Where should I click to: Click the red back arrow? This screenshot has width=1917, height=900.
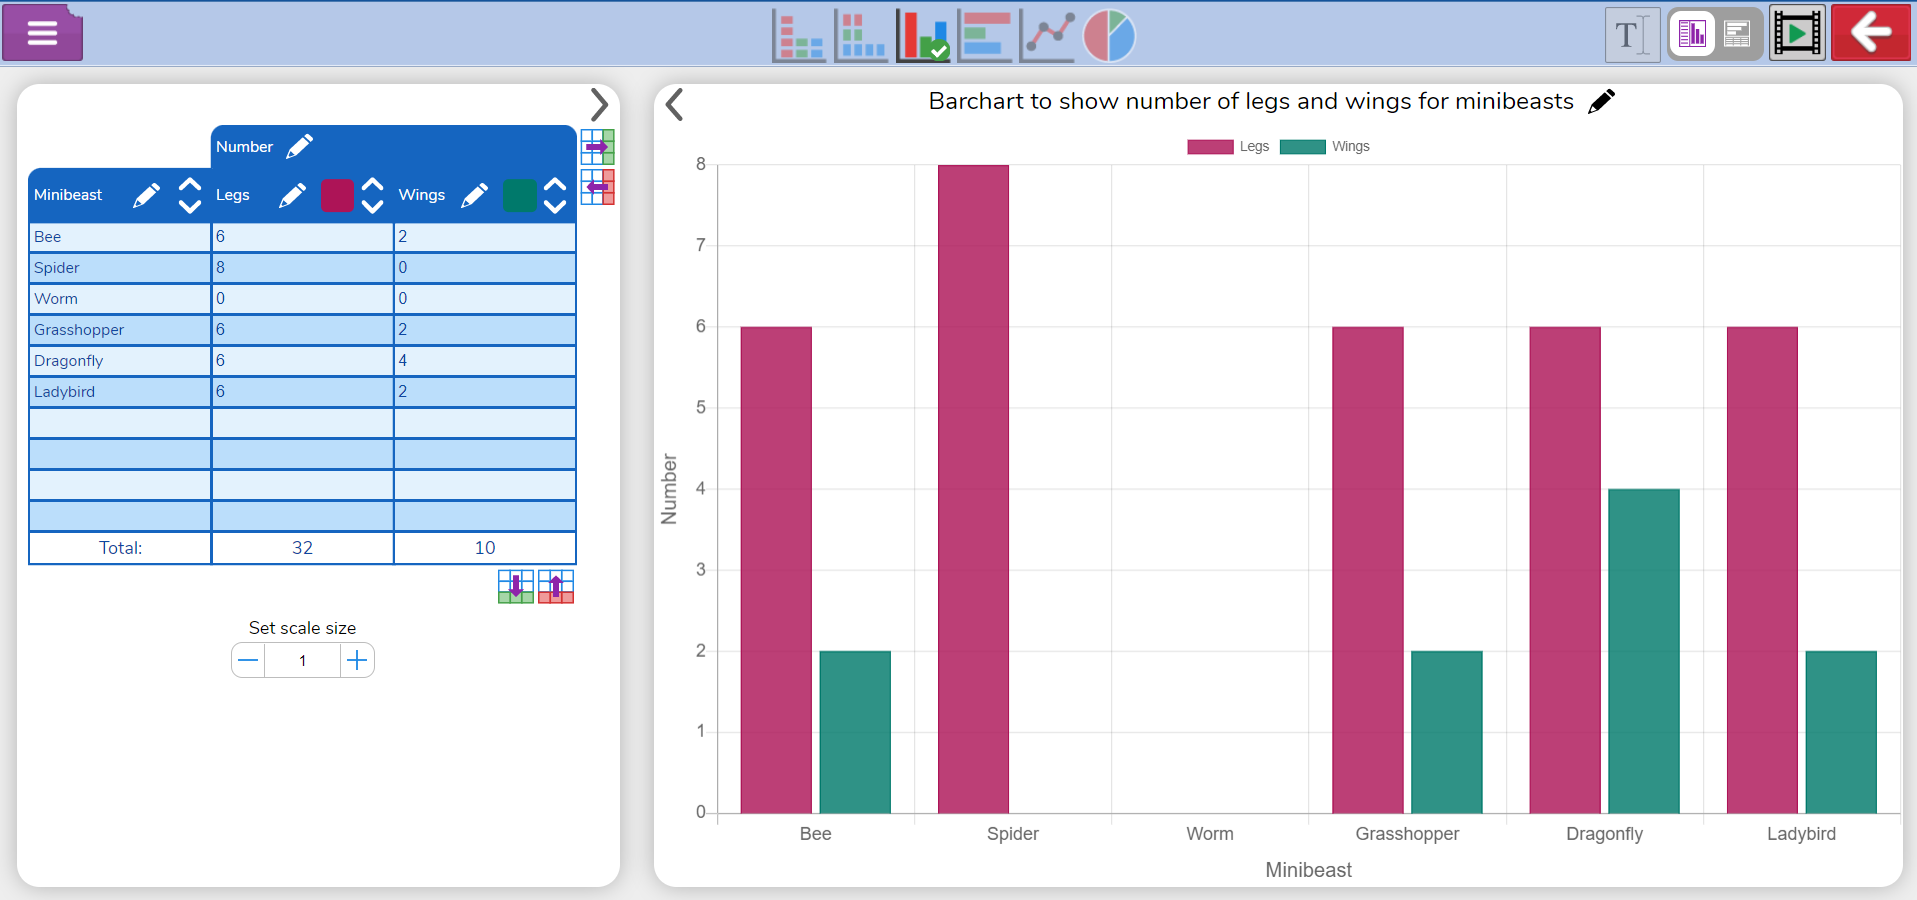[x=1869, y=31]
